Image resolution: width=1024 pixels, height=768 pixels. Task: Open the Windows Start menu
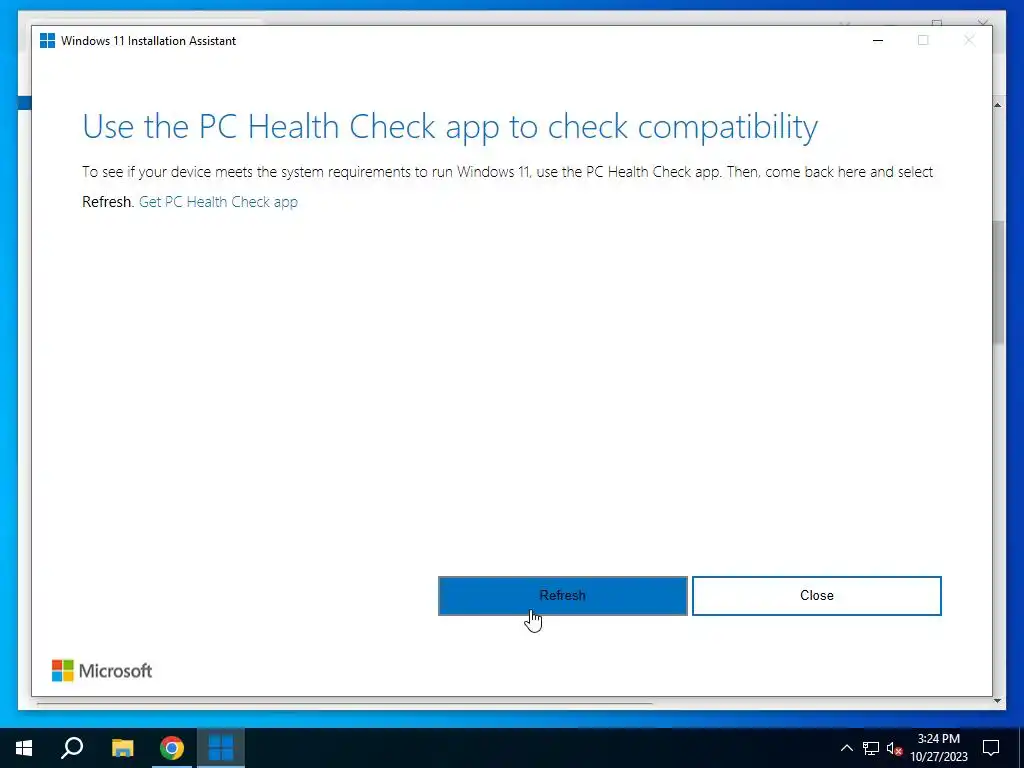pyautogui.click(x=24, y=748)
